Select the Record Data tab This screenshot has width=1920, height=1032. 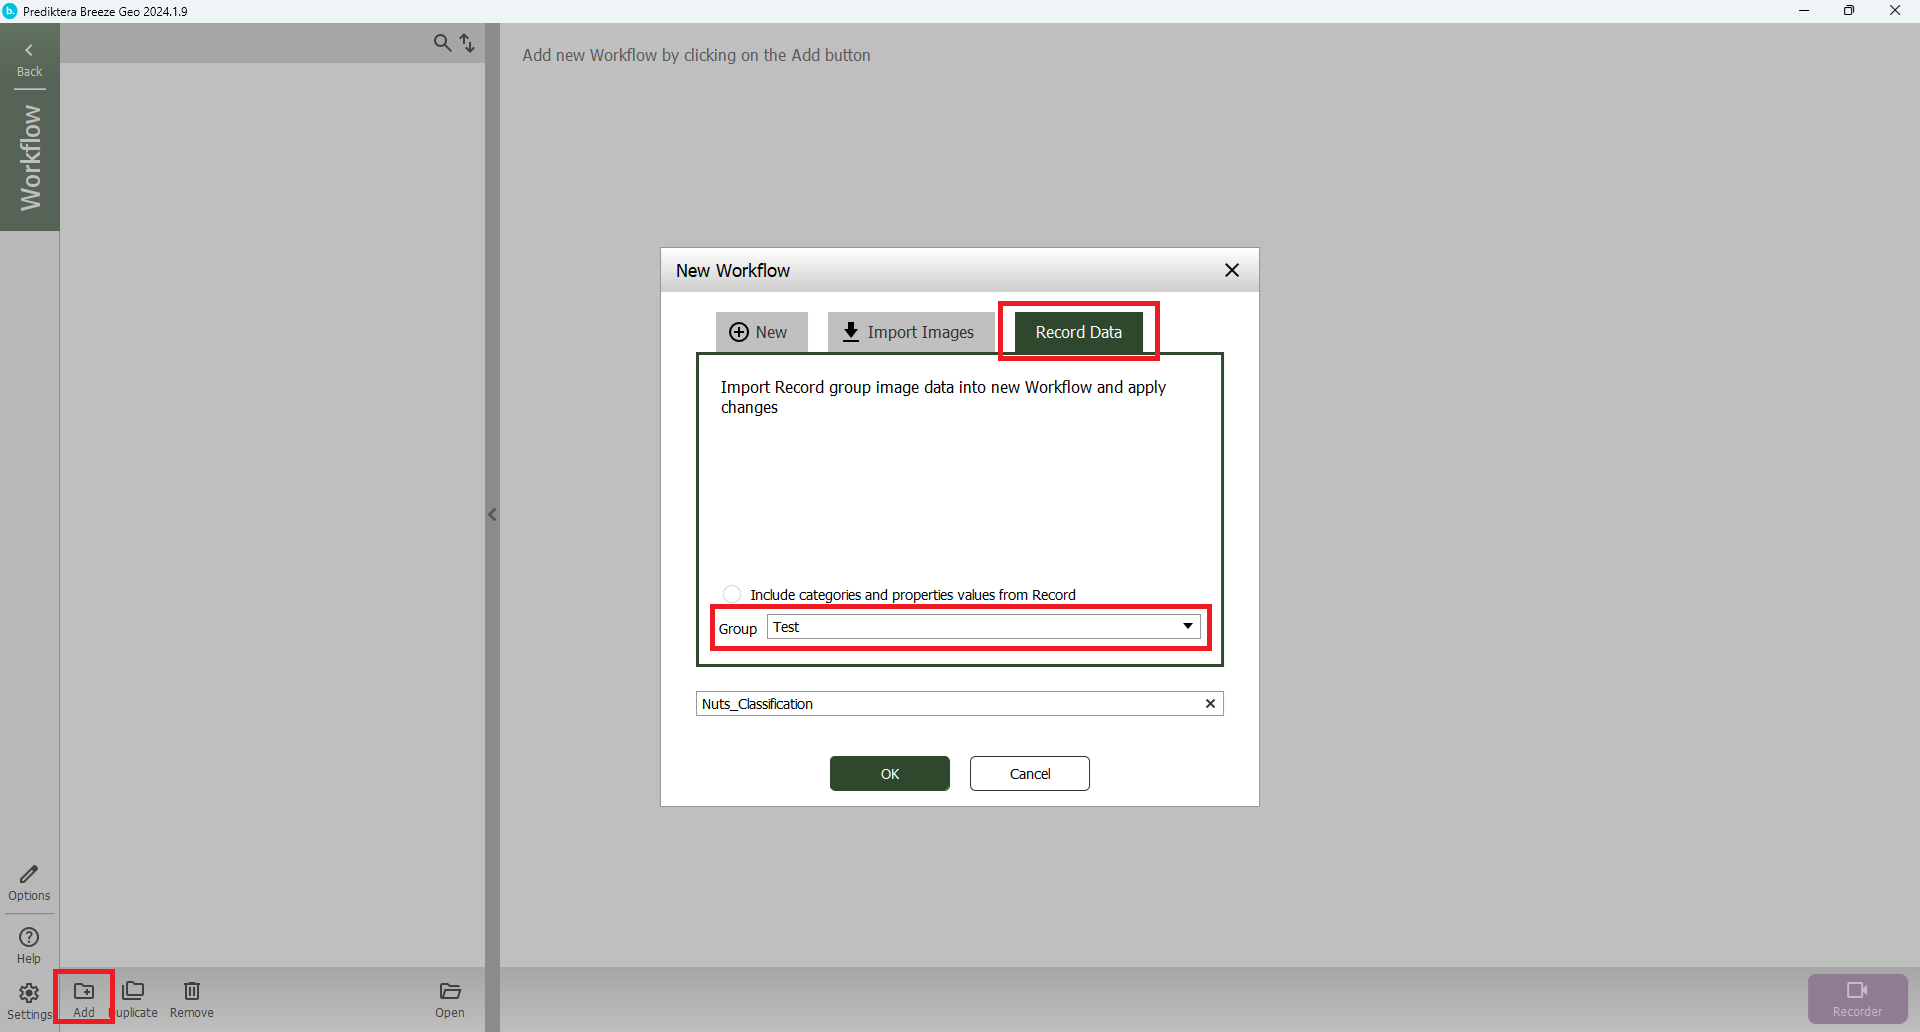(1078, 332)
